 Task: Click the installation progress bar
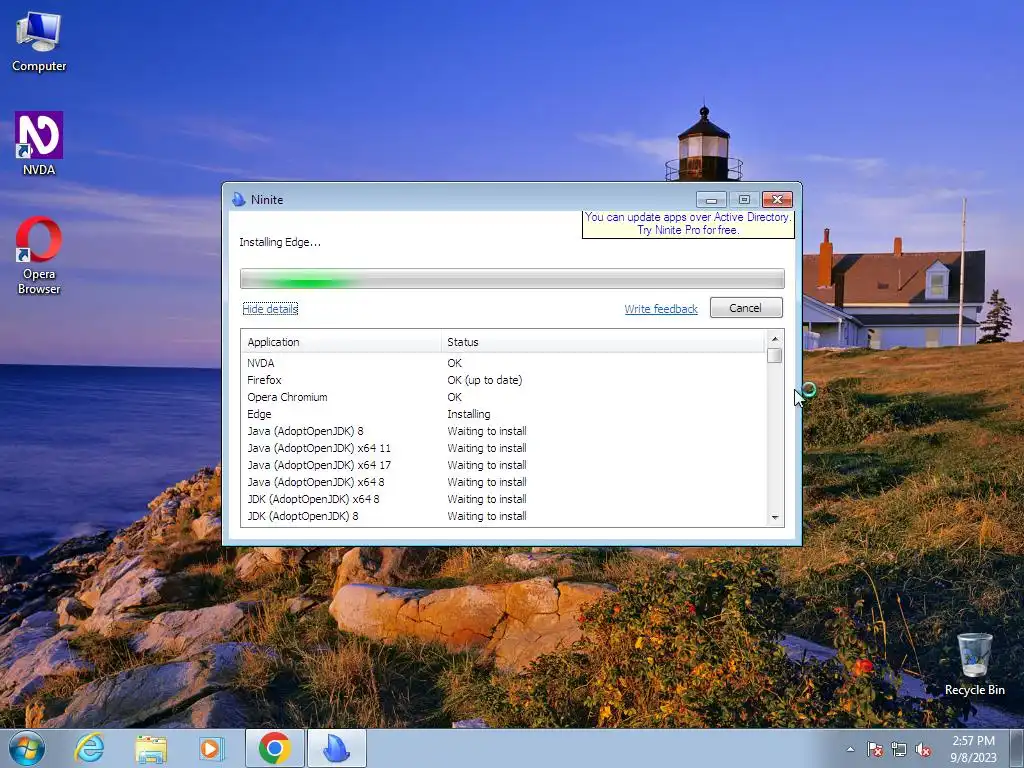click(512, 278)
